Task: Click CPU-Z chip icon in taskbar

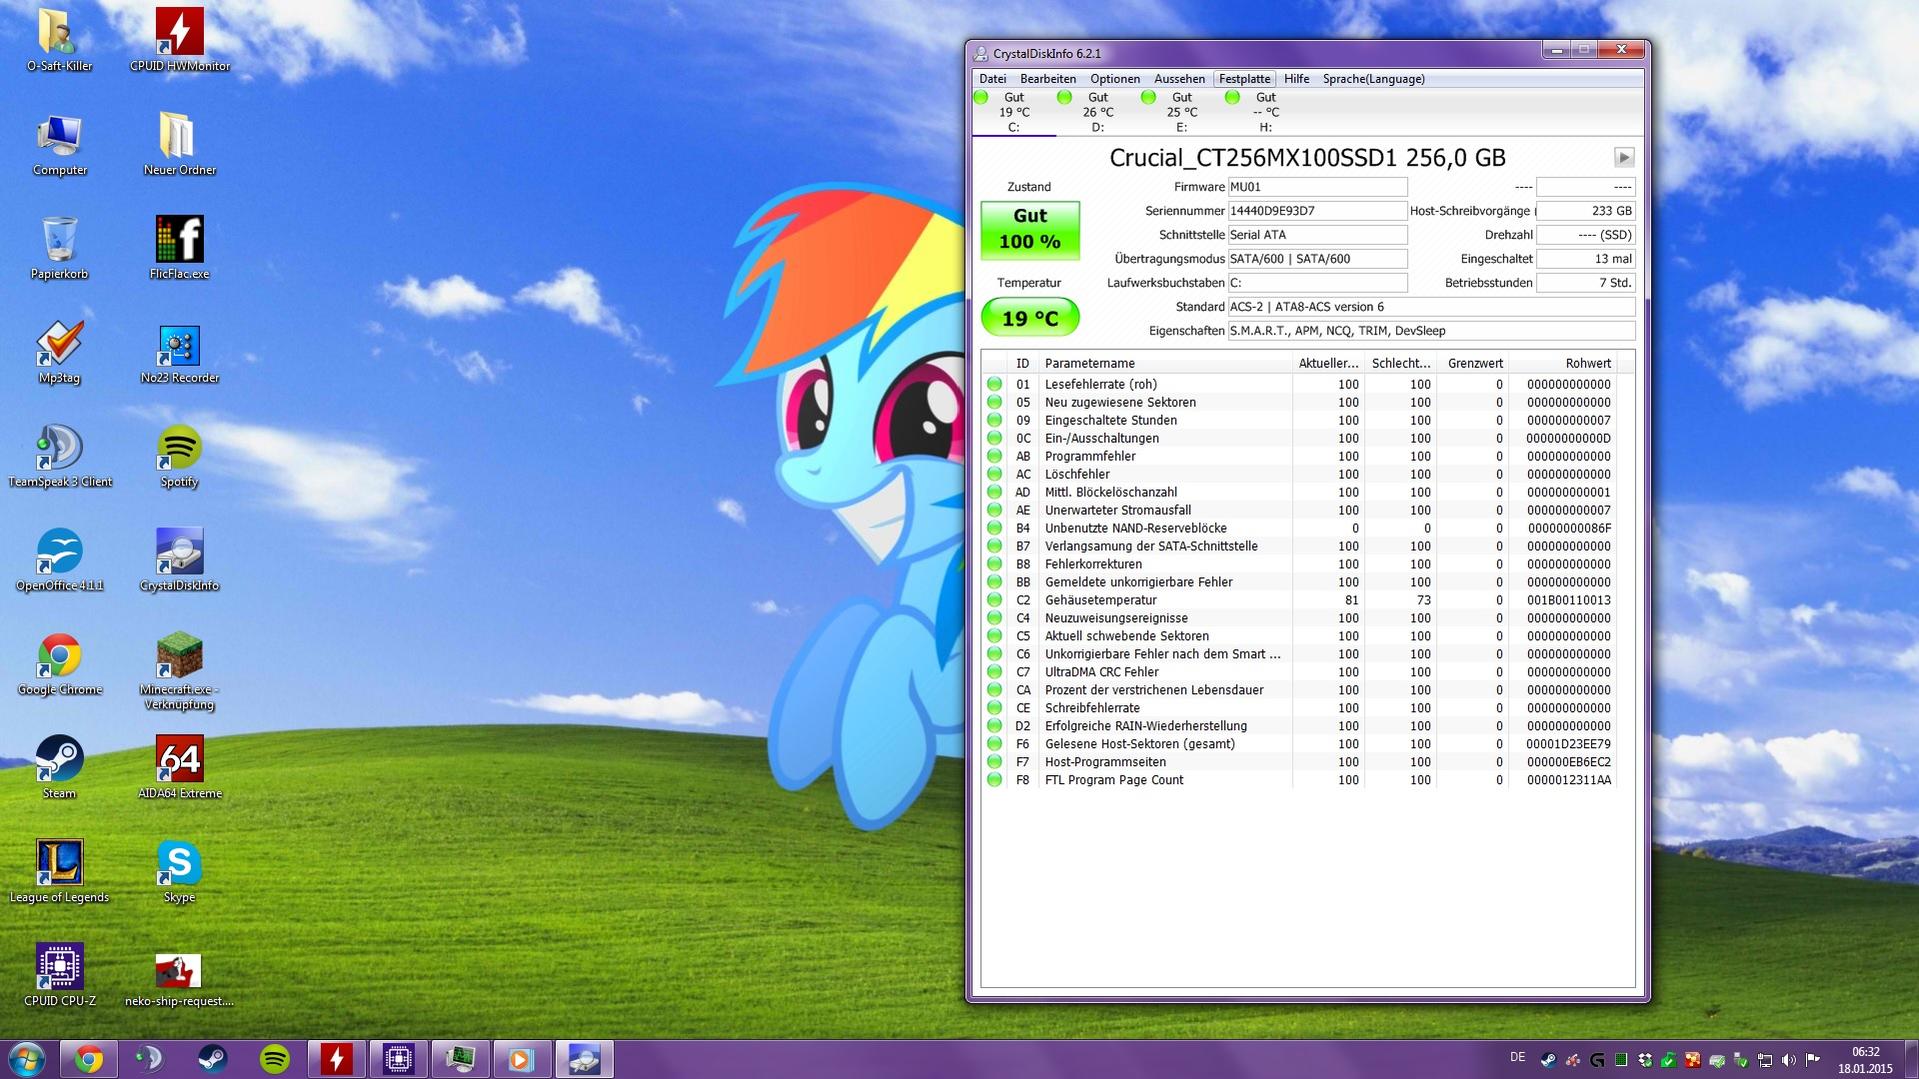Action: click(398, 1059)
